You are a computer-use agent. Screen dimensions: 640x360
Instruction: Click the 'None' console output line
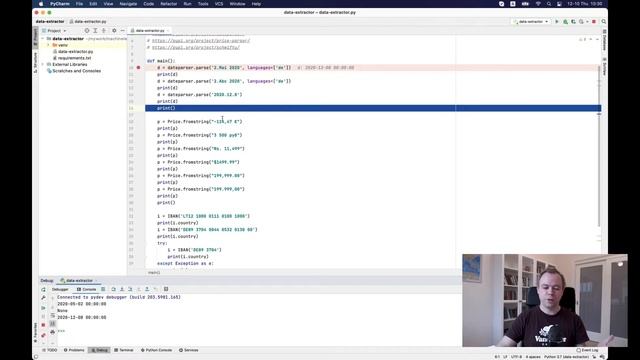(62, 311)
